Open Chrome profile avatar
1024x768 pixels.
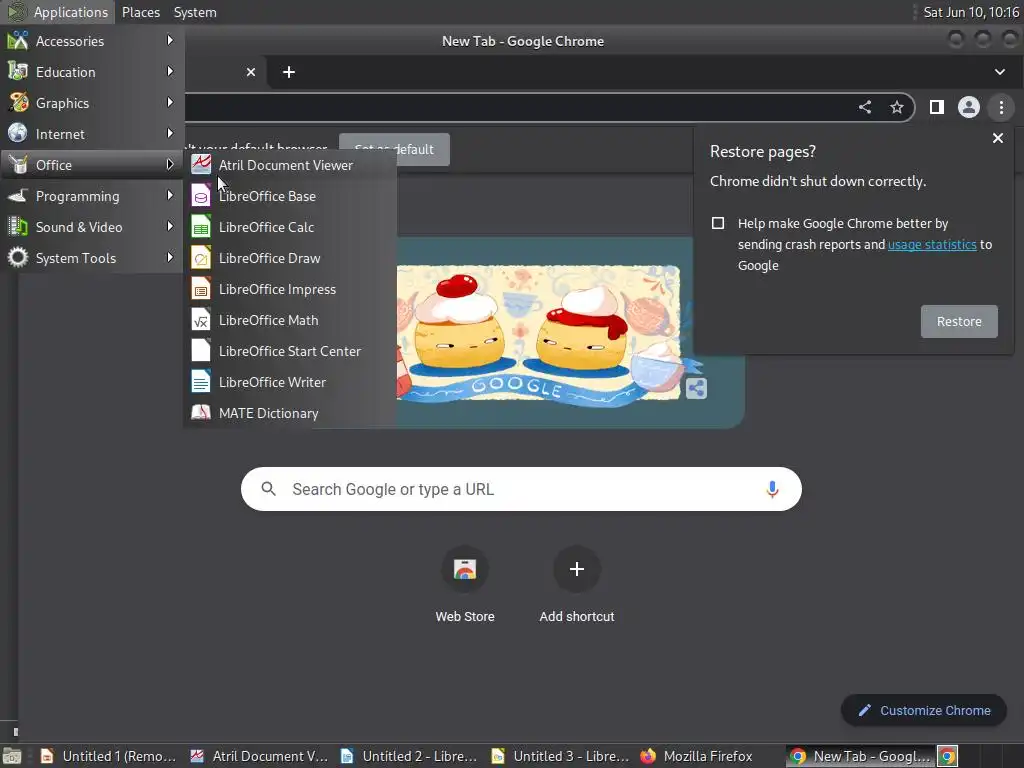pyautogui.click(x=968, y=107)
